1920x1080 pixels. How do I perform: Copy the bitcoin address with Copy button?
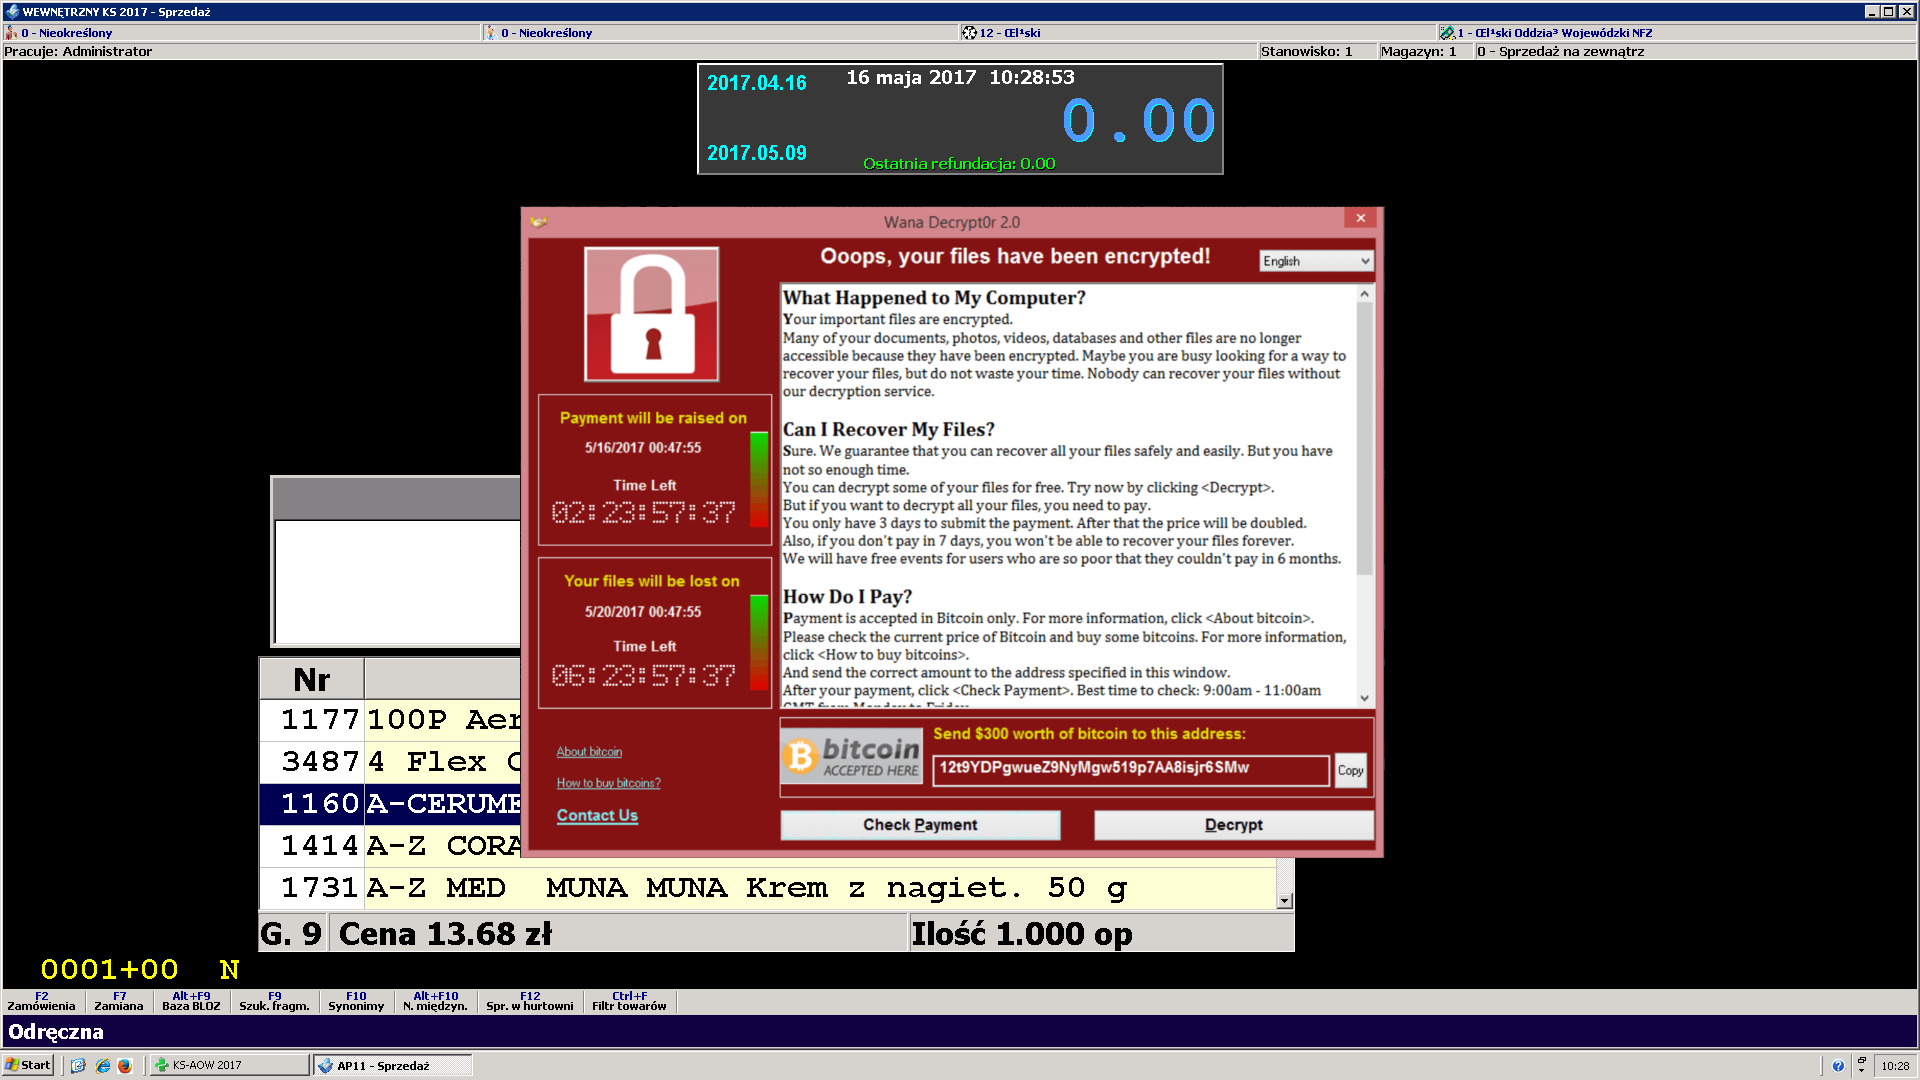pyautogui.click(x=1350, y=771)
